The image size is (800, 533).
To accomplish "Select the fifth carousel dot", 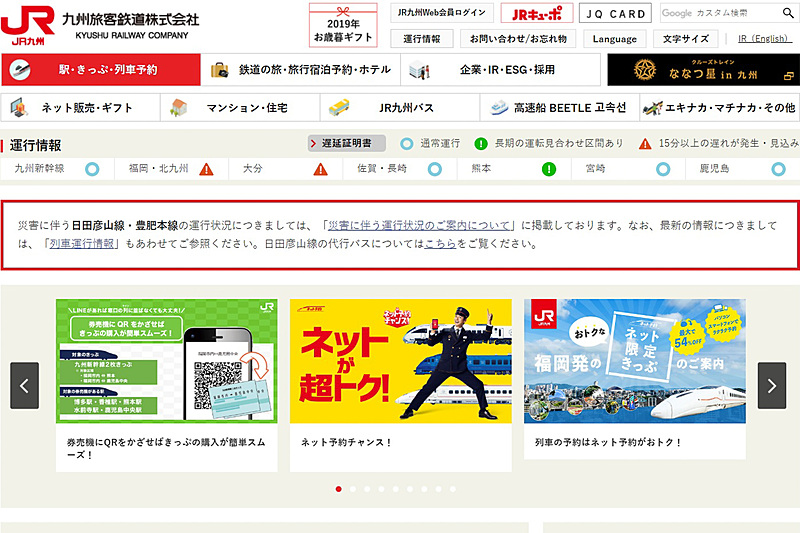I will (396, 489).
